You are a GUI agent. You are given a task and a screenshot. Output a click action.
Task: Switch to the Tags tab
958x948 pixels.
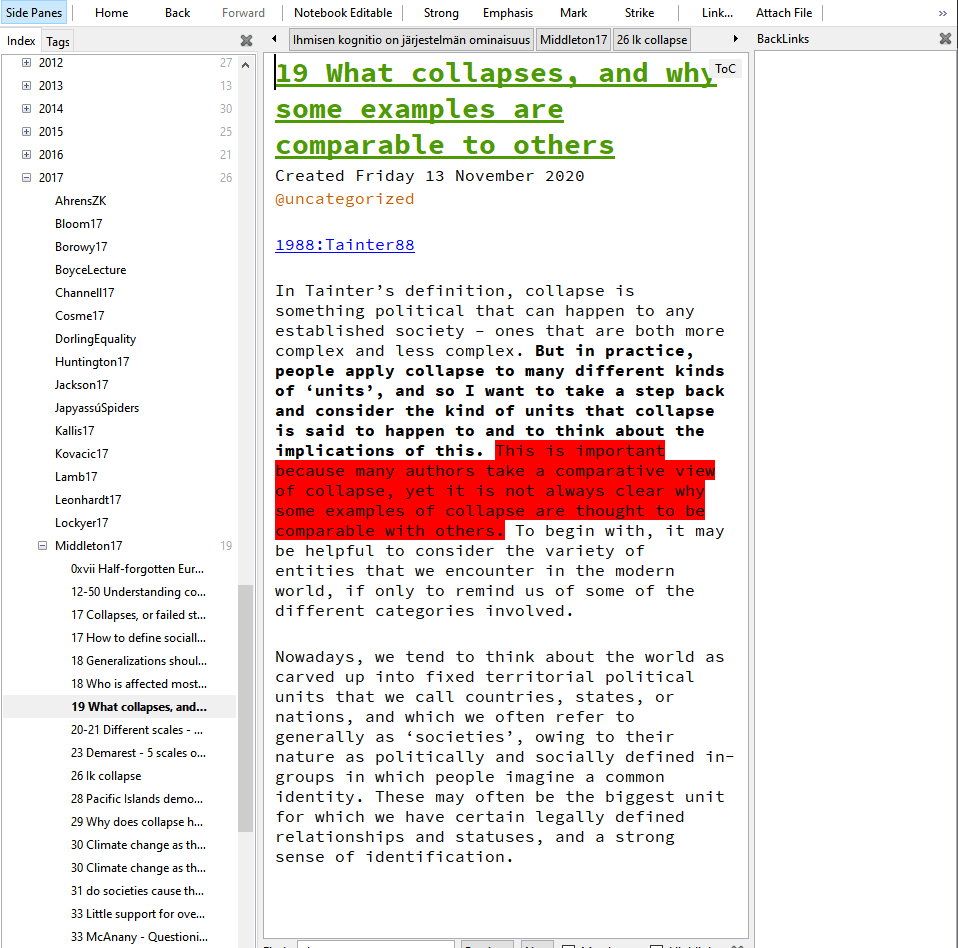(58, 41)
